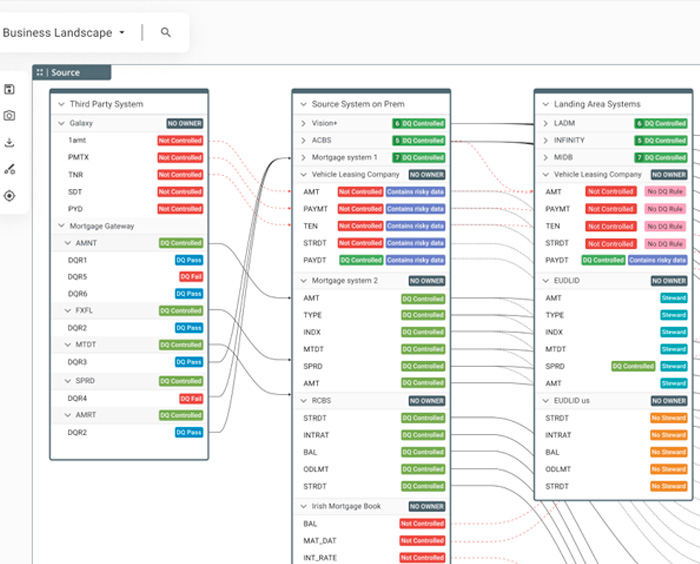Image resolution: width=700 pixels, height=564 pixels.
Task: Click the NO OWNER badge on Galaxy
Action: [x=185, y=123]
